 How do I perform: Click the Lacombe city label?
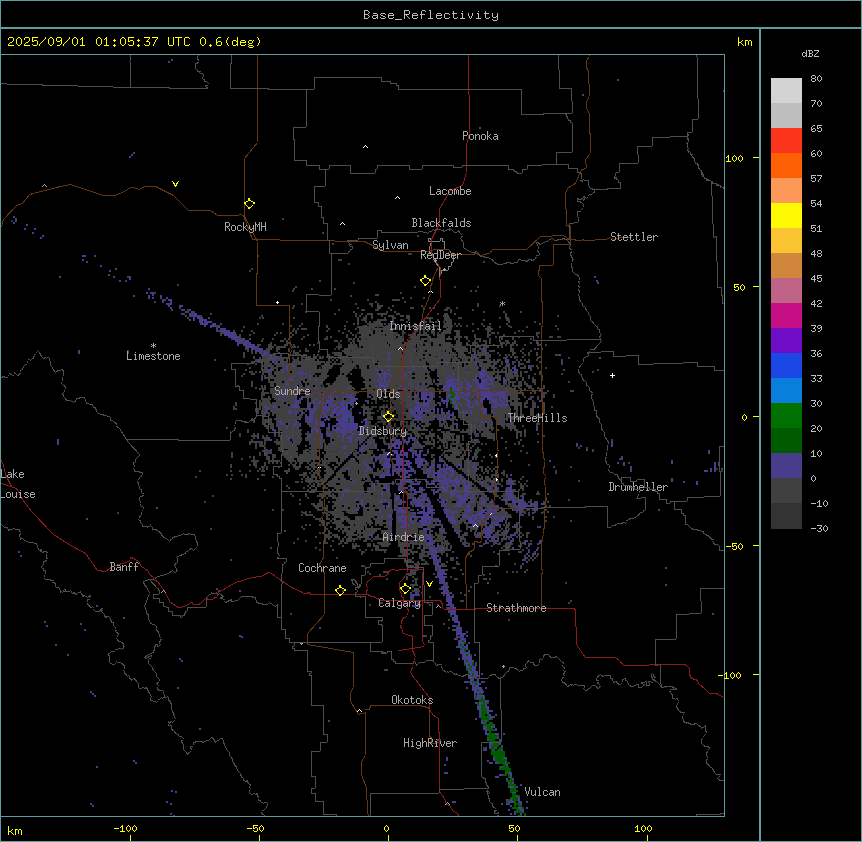tap(450, 191)
